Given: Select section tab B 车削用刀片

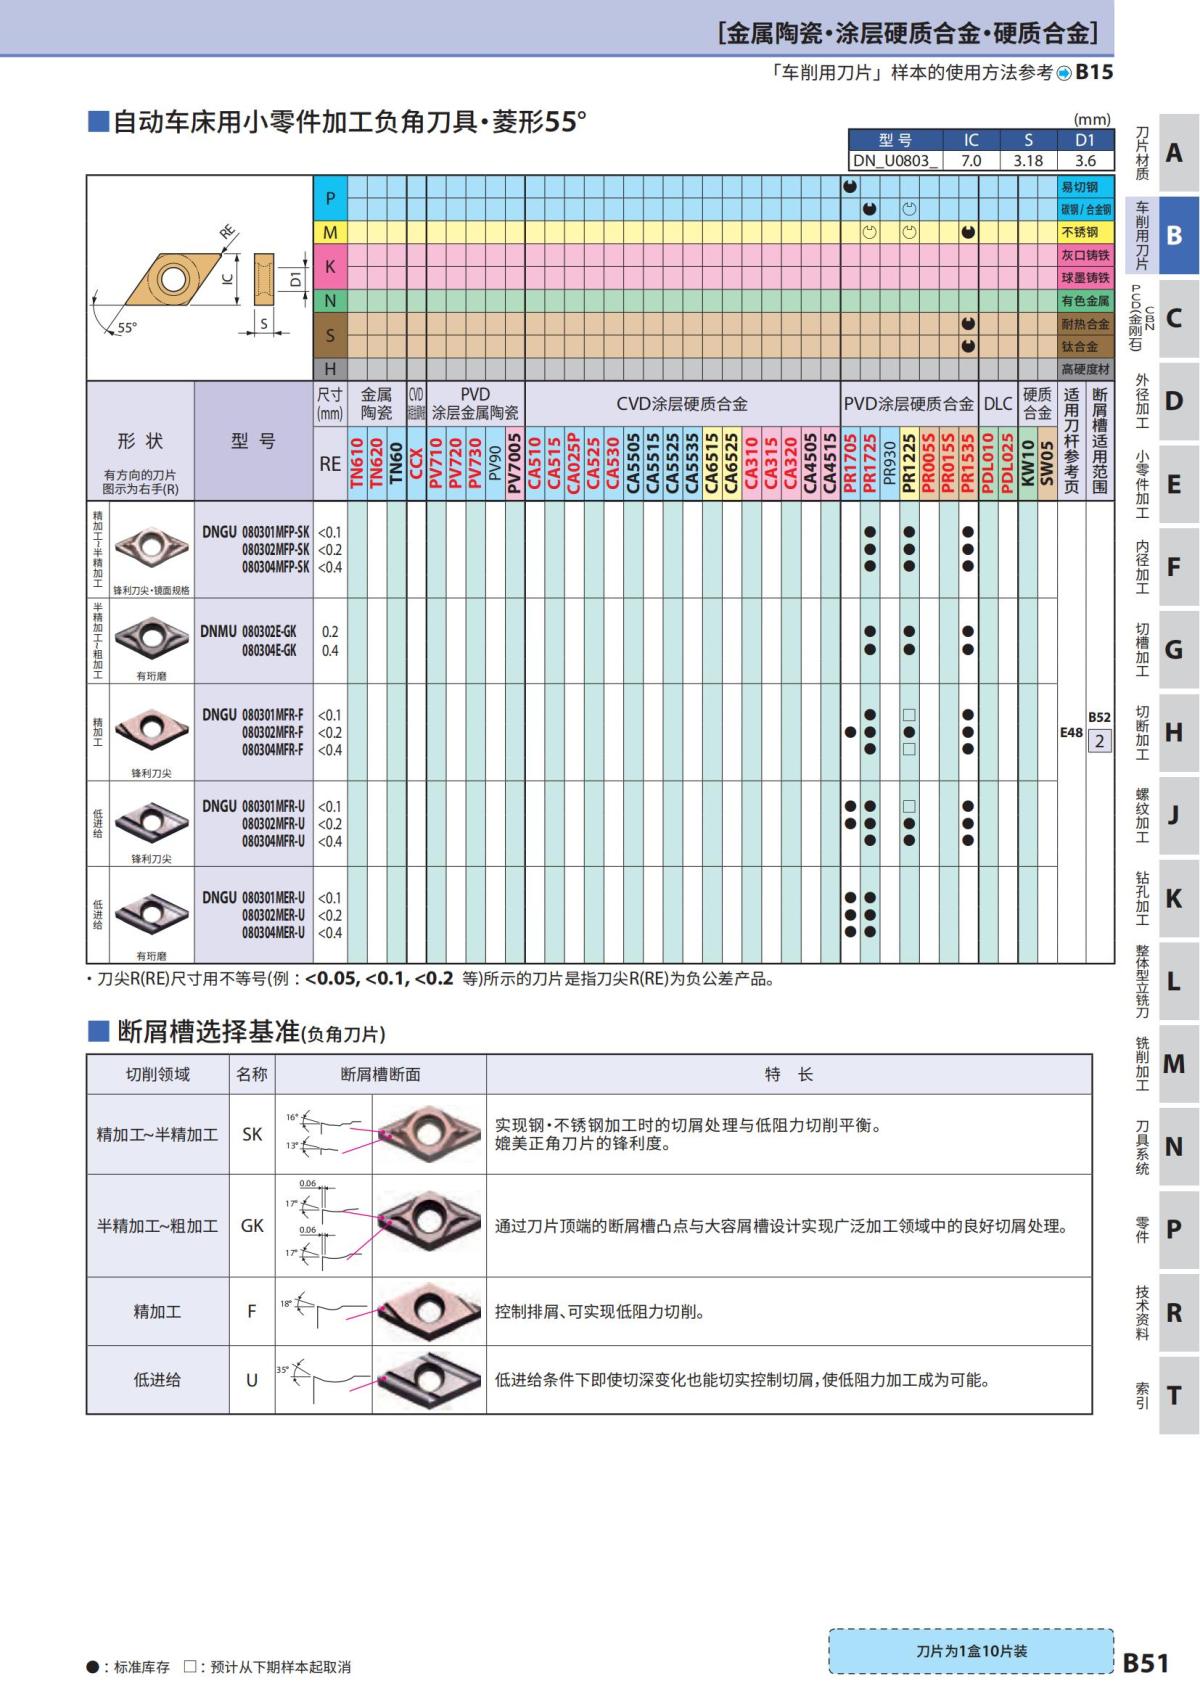Looking at the screenshot, I should tap(1164, 236).
